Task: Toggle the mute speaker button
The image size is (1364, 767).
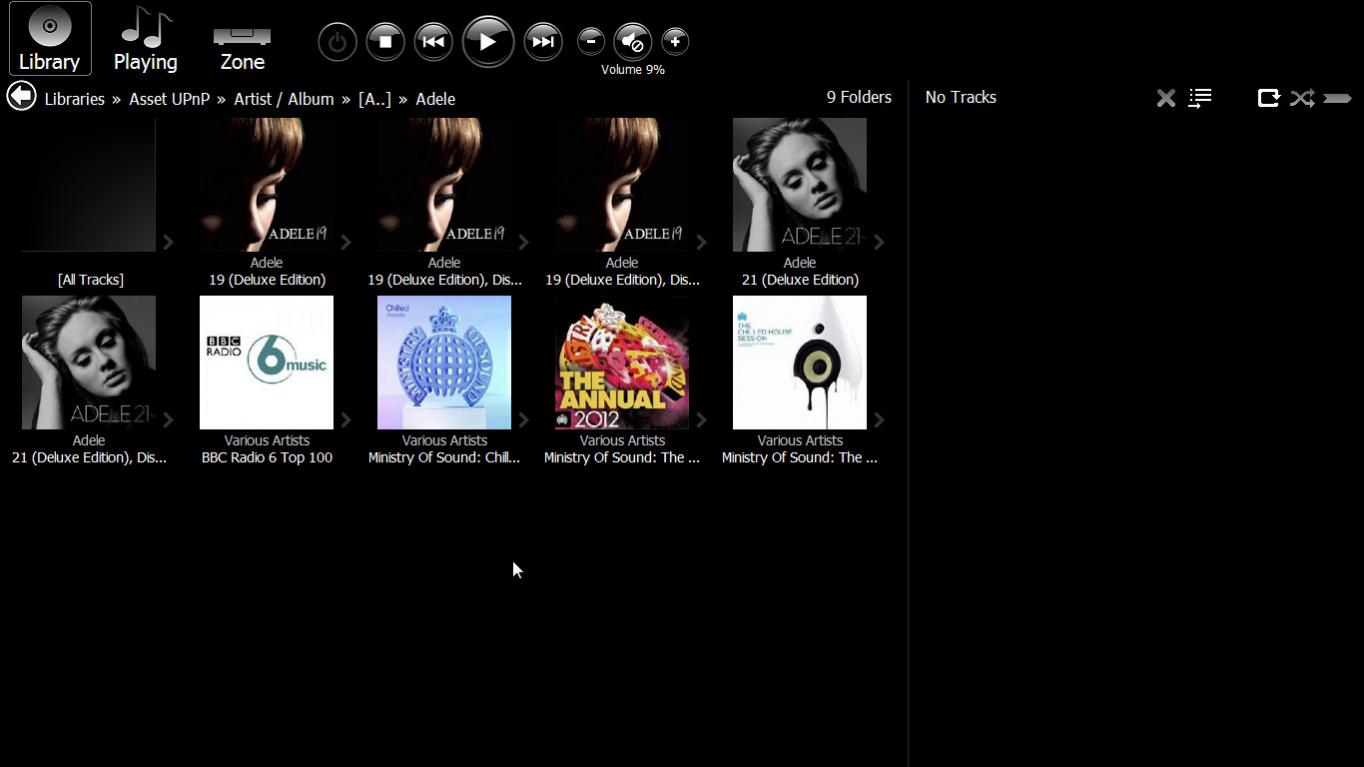Action: click(x=632, y=42)
